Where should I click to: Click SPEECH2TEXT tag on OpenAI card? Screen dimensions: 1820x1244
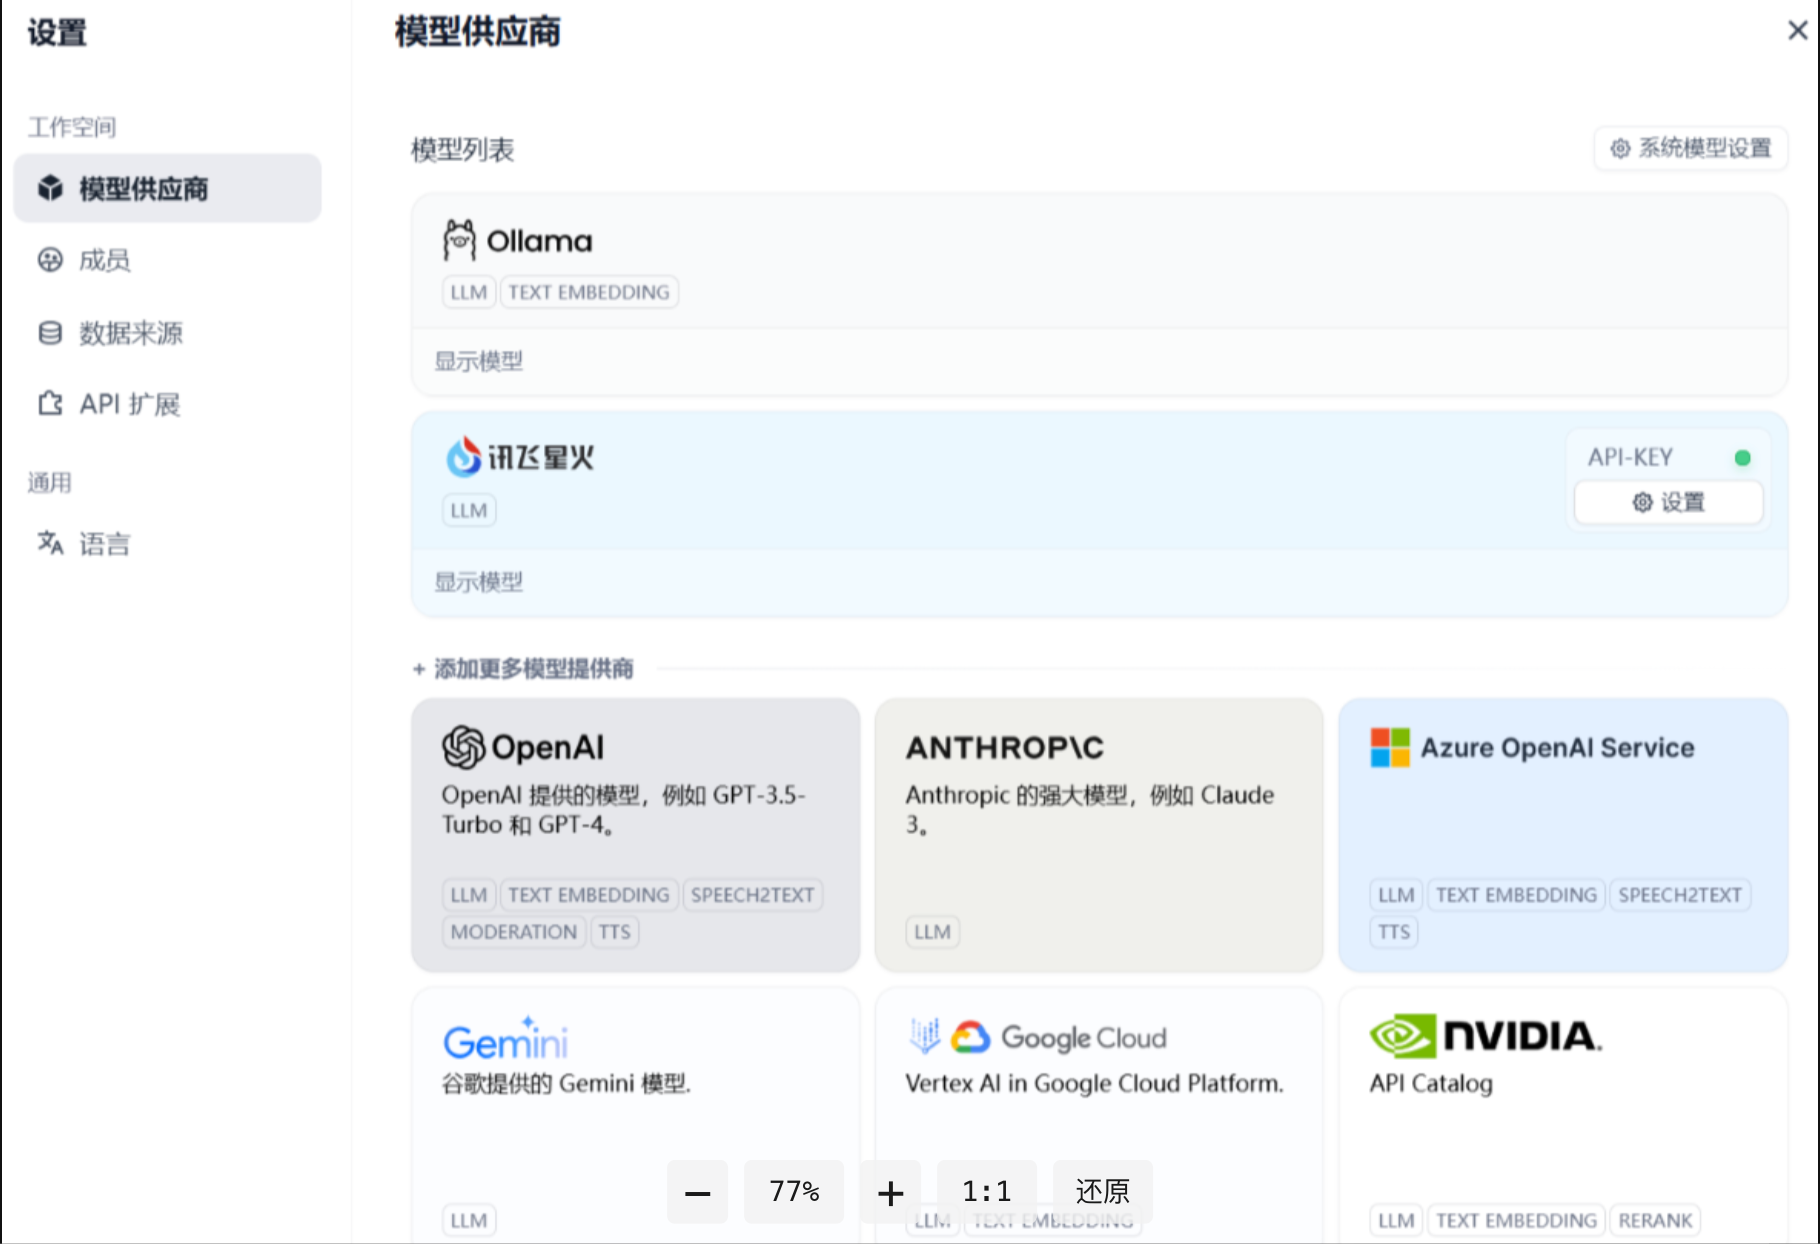753,895
